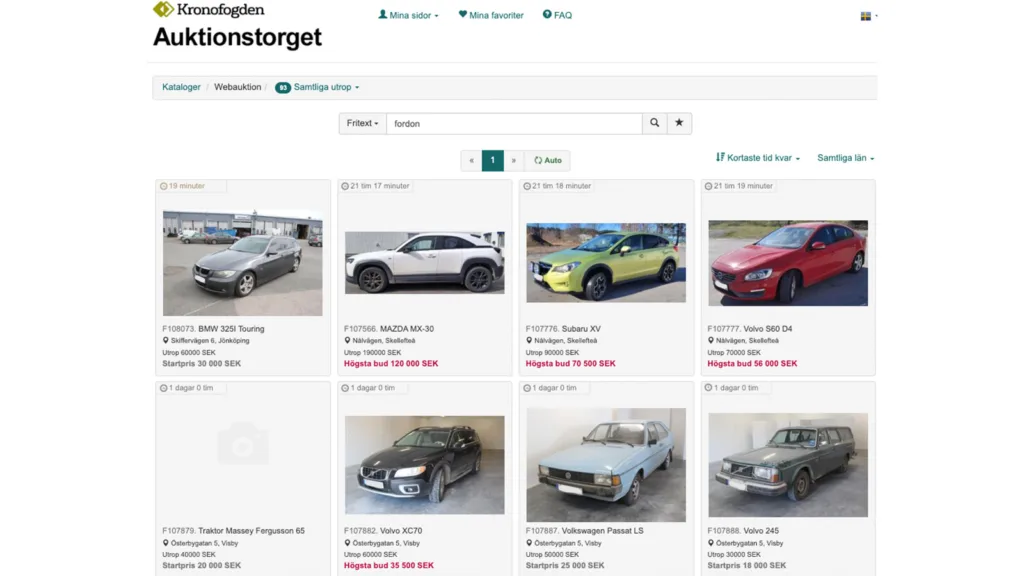Open the BMW 325I Touring photo

coord(242,263)
